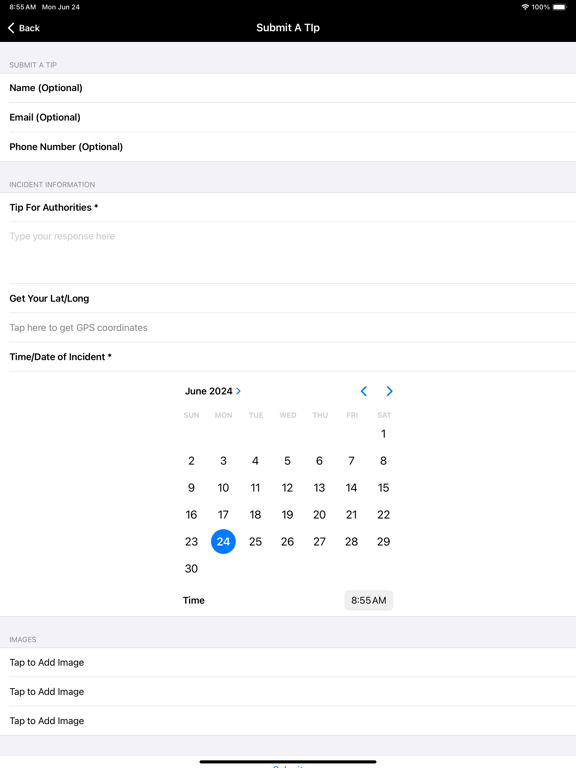Select June 18 on the calendar
The width and height of the screenshot is (576, 768).
(x=255, y=515)
